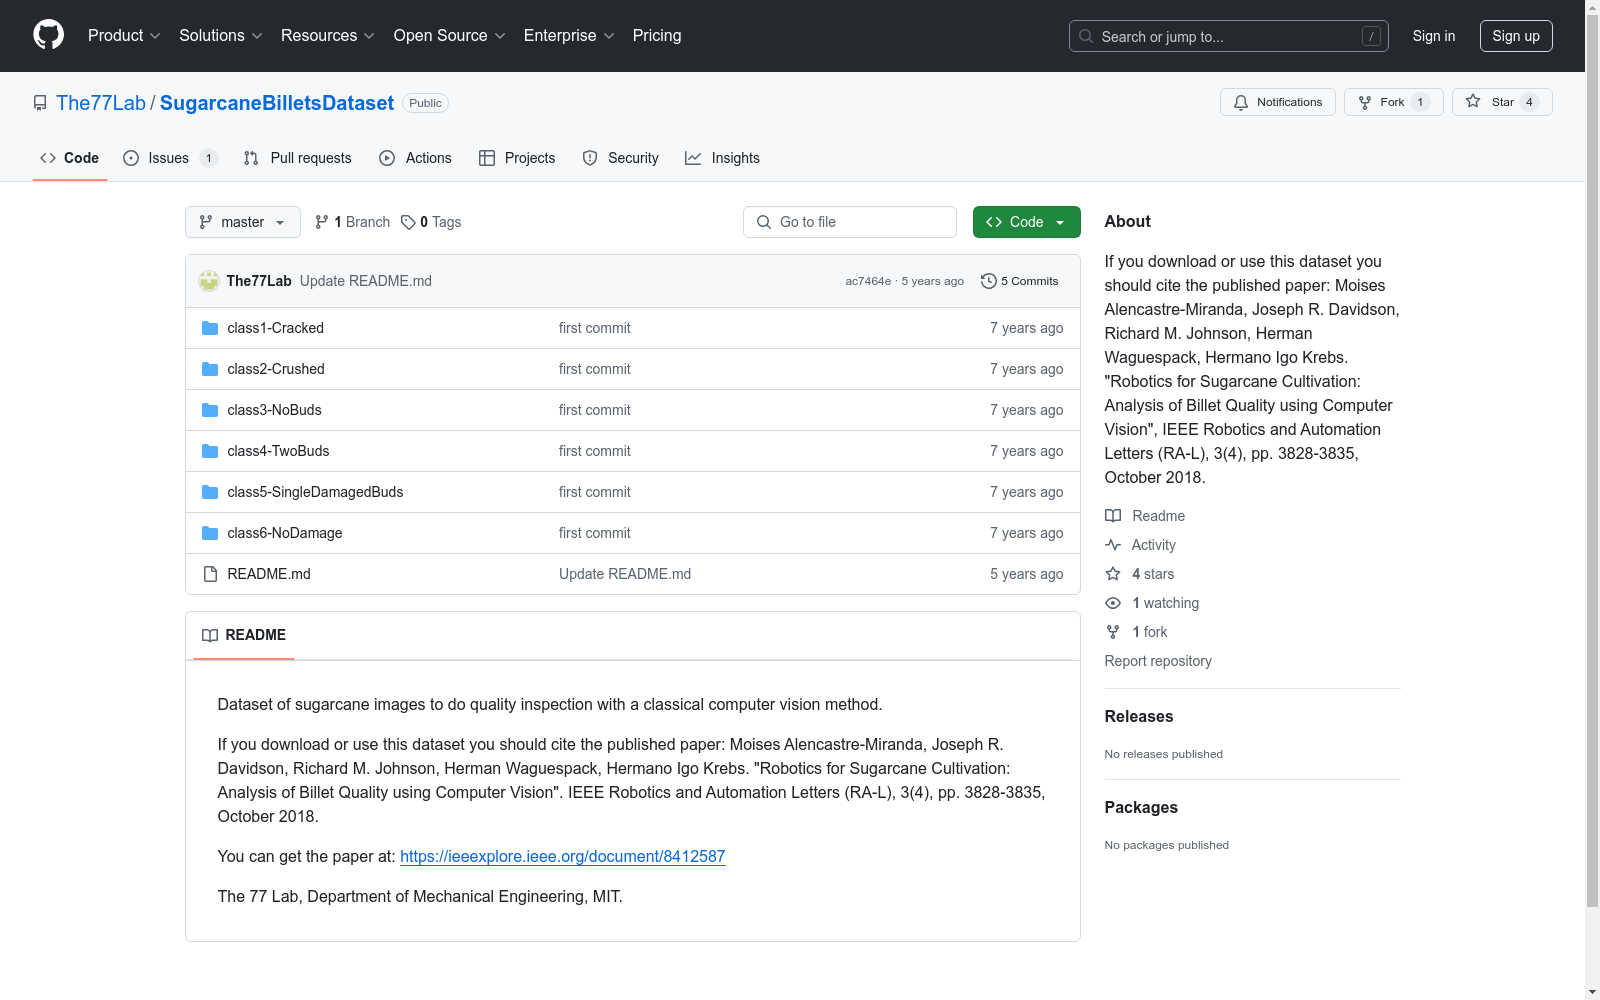This screenshot has height=1000, width=1600.
Task: Open the Releases section heading
Action: click(x=1139, y=716)
